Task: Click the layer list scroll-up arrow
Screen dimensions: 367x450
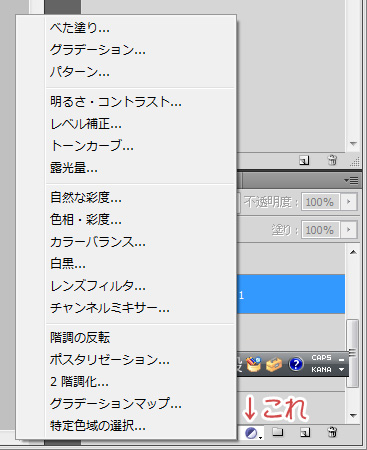Action: (x=353, y=252)
